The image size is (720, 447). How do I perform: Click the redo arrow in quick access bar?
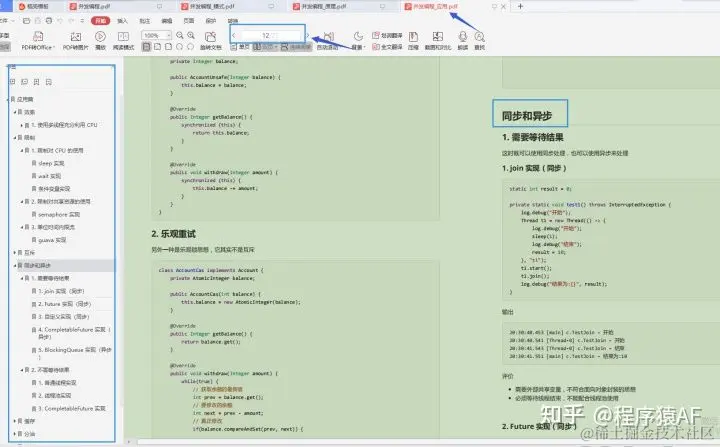[x=71, y=21]
